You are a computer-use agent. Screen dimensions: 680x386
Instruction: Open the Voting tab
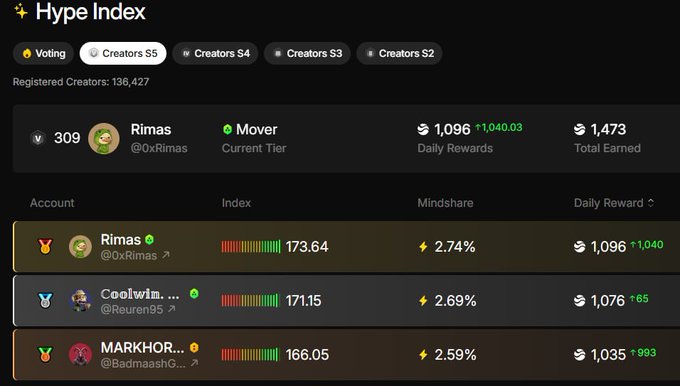coord(43,53)
